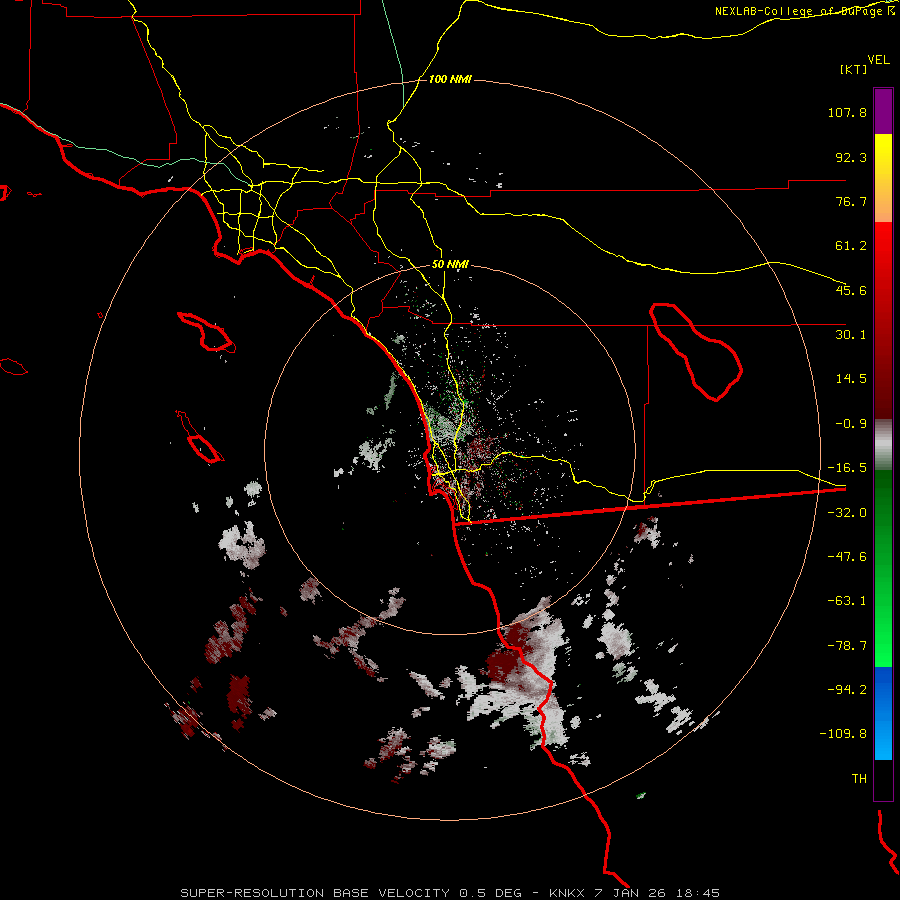Screen dimensions: 900x900
Task: Click the 61.2 legend value
Action: click(851, 246)
